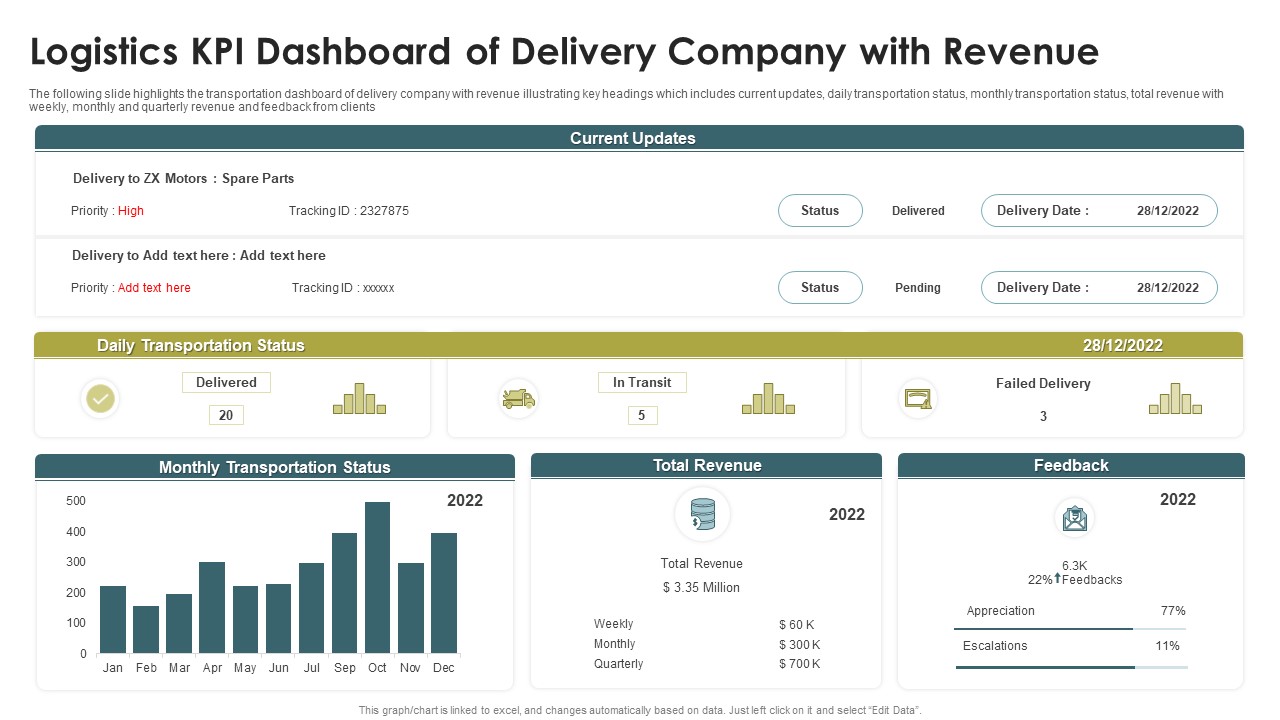Click the 11% Escalations value

(1167, 646)
